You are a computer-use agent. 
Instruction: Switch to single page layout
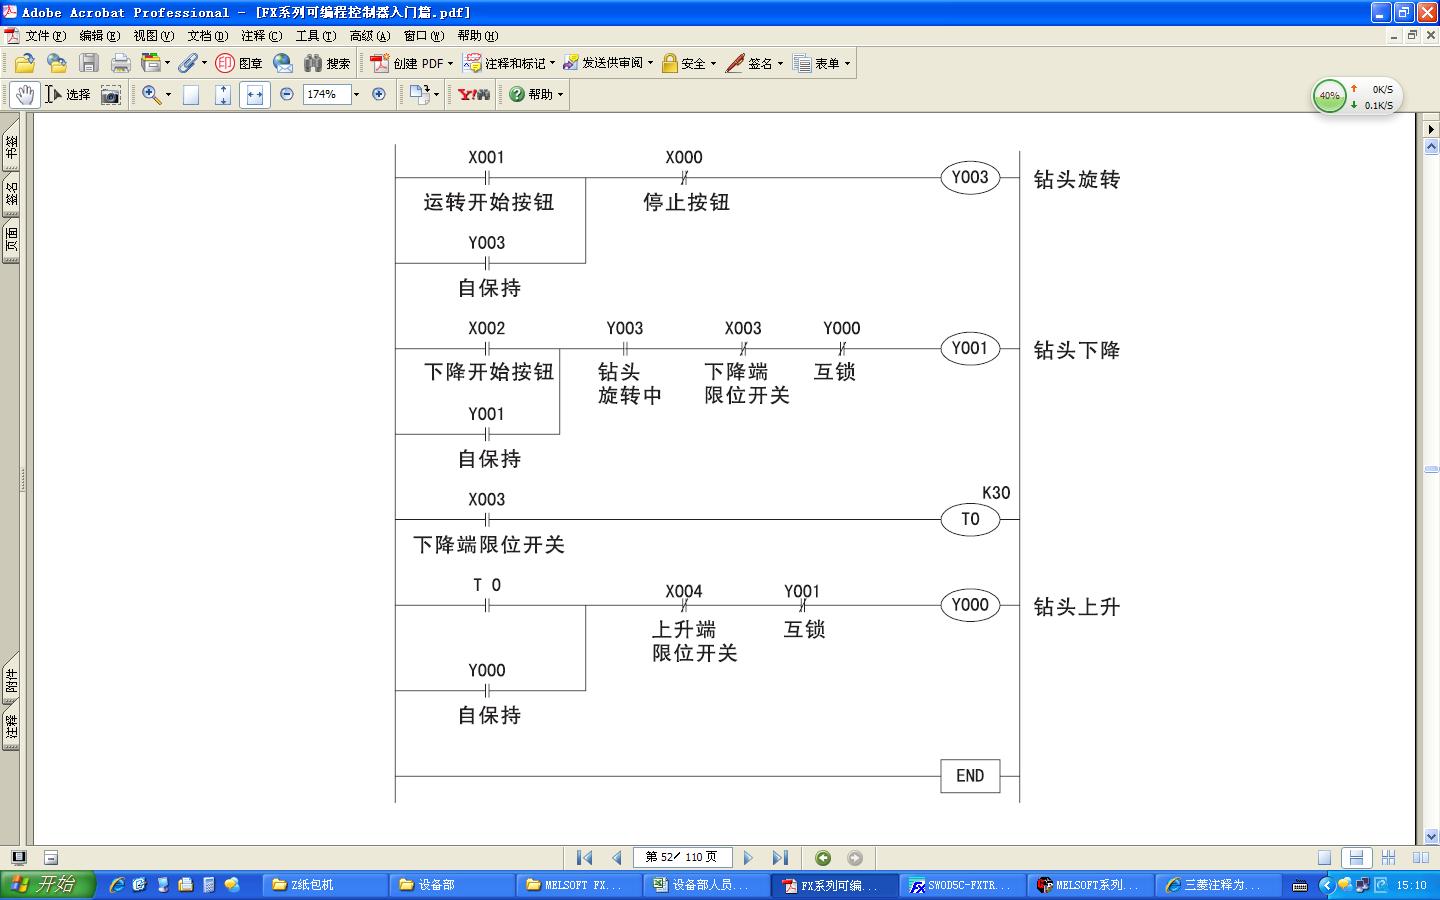tap(1324, 857)
